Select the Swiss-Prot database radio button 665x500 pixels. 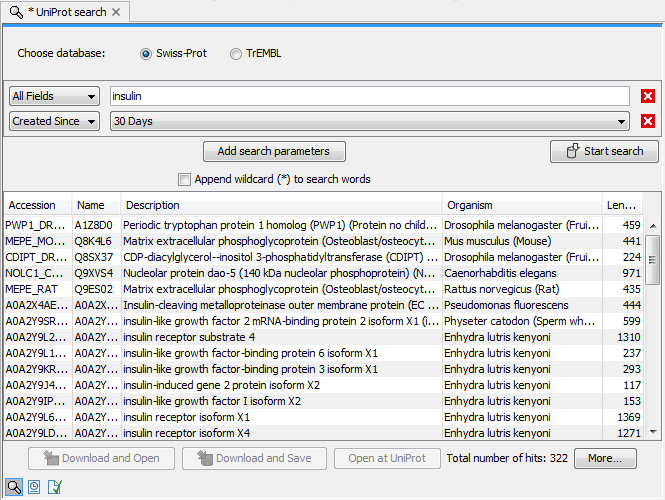[x=146, y=54]
